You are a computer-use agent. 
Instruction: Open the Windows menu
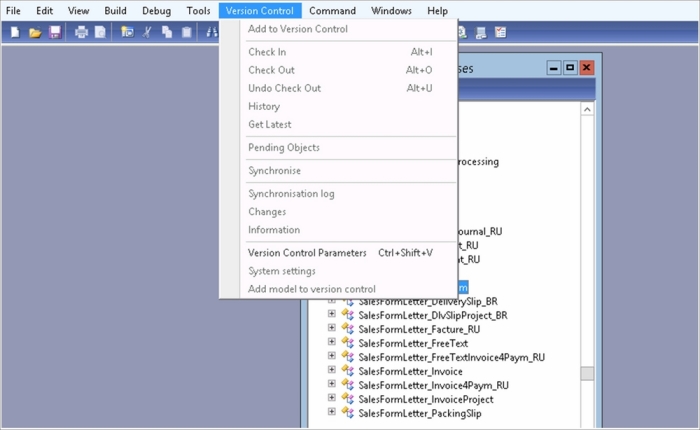pyautogui.click(x=391, y=11)
